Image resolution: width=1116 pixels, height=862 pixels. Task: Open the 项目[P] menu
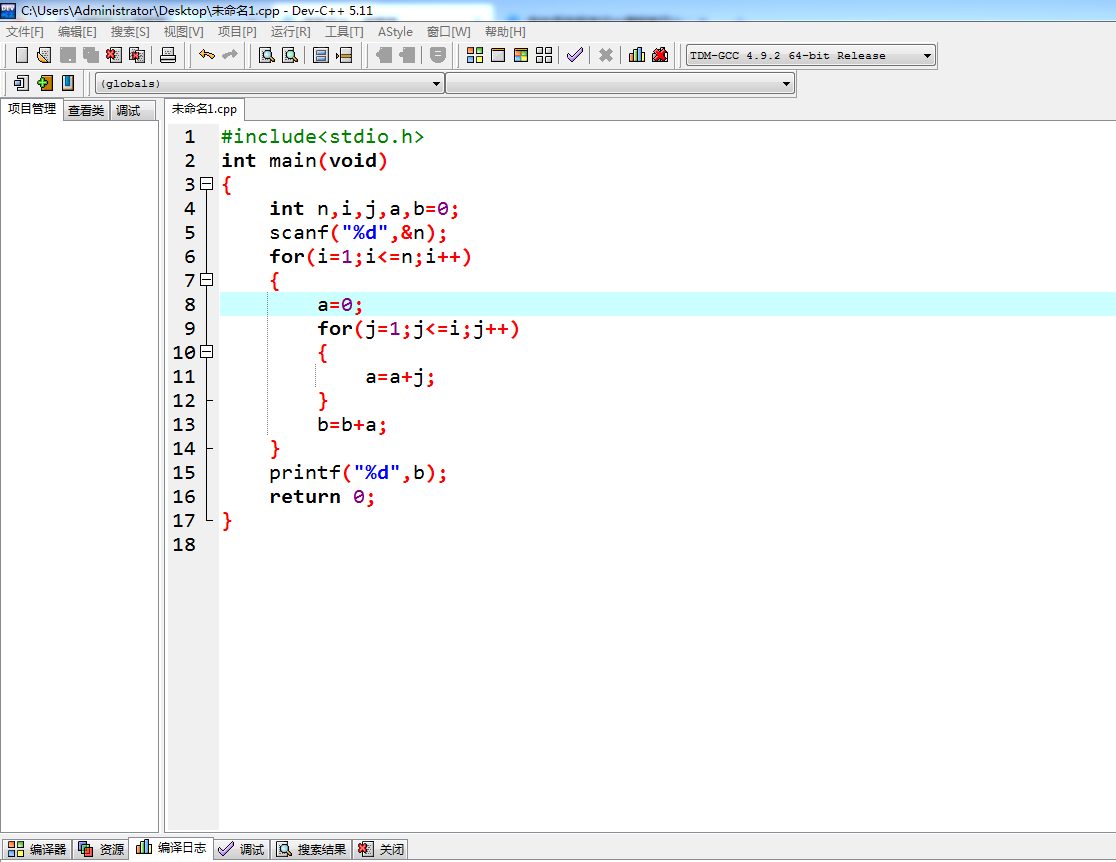point(237,31)
